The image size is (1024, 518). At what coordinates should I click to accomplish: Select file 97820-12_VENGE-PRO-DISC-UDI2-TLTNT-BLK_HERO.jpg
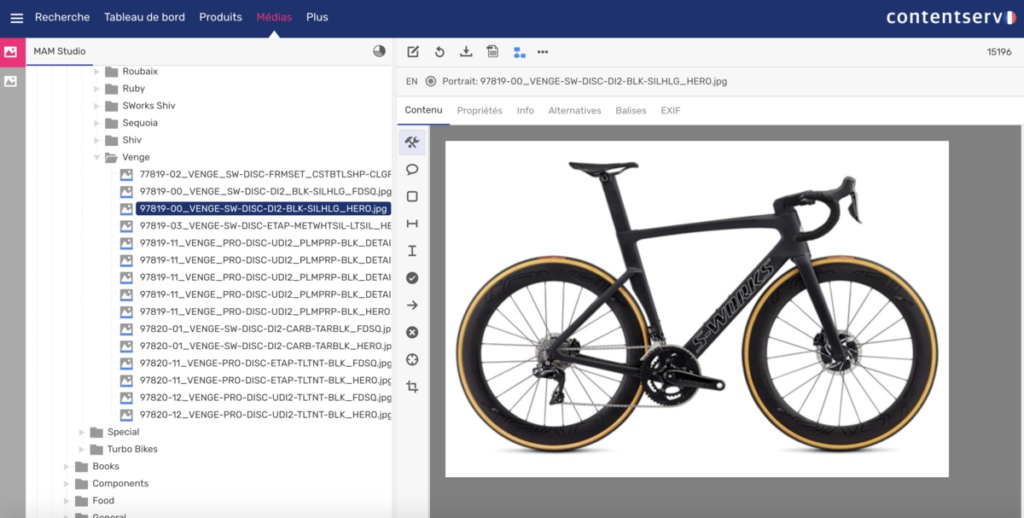pyautogui.click(x=264, y=415)
